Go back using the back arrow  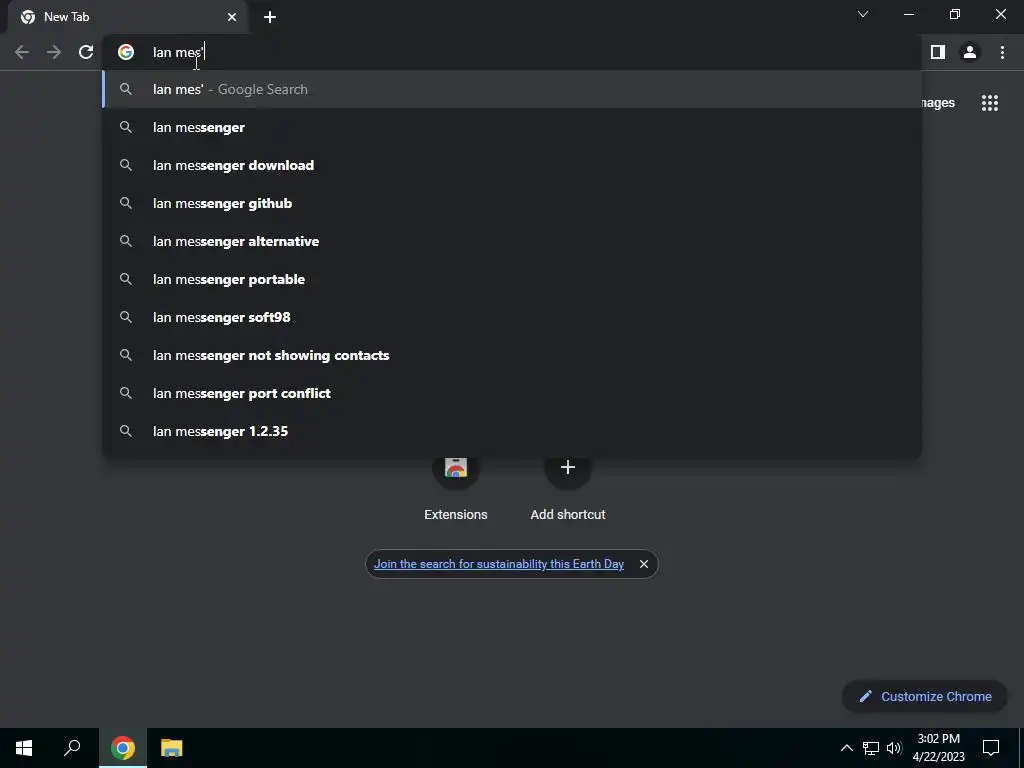click(22, 52)
